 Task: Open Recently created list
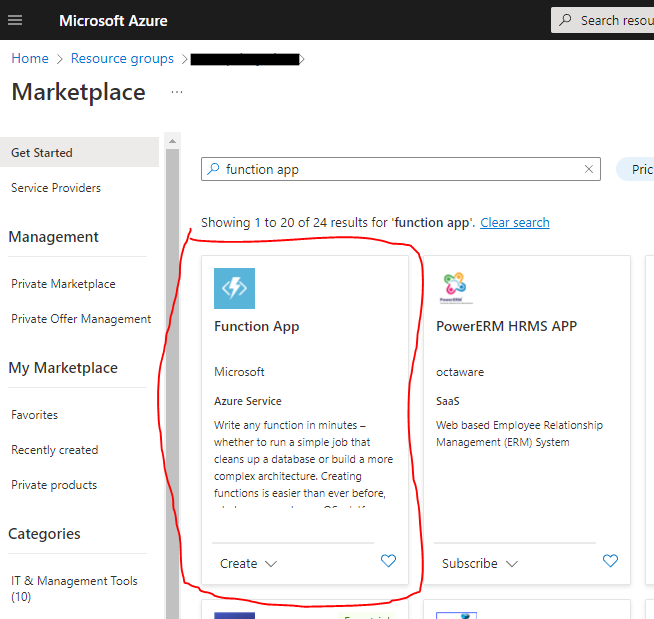(55, 450)
